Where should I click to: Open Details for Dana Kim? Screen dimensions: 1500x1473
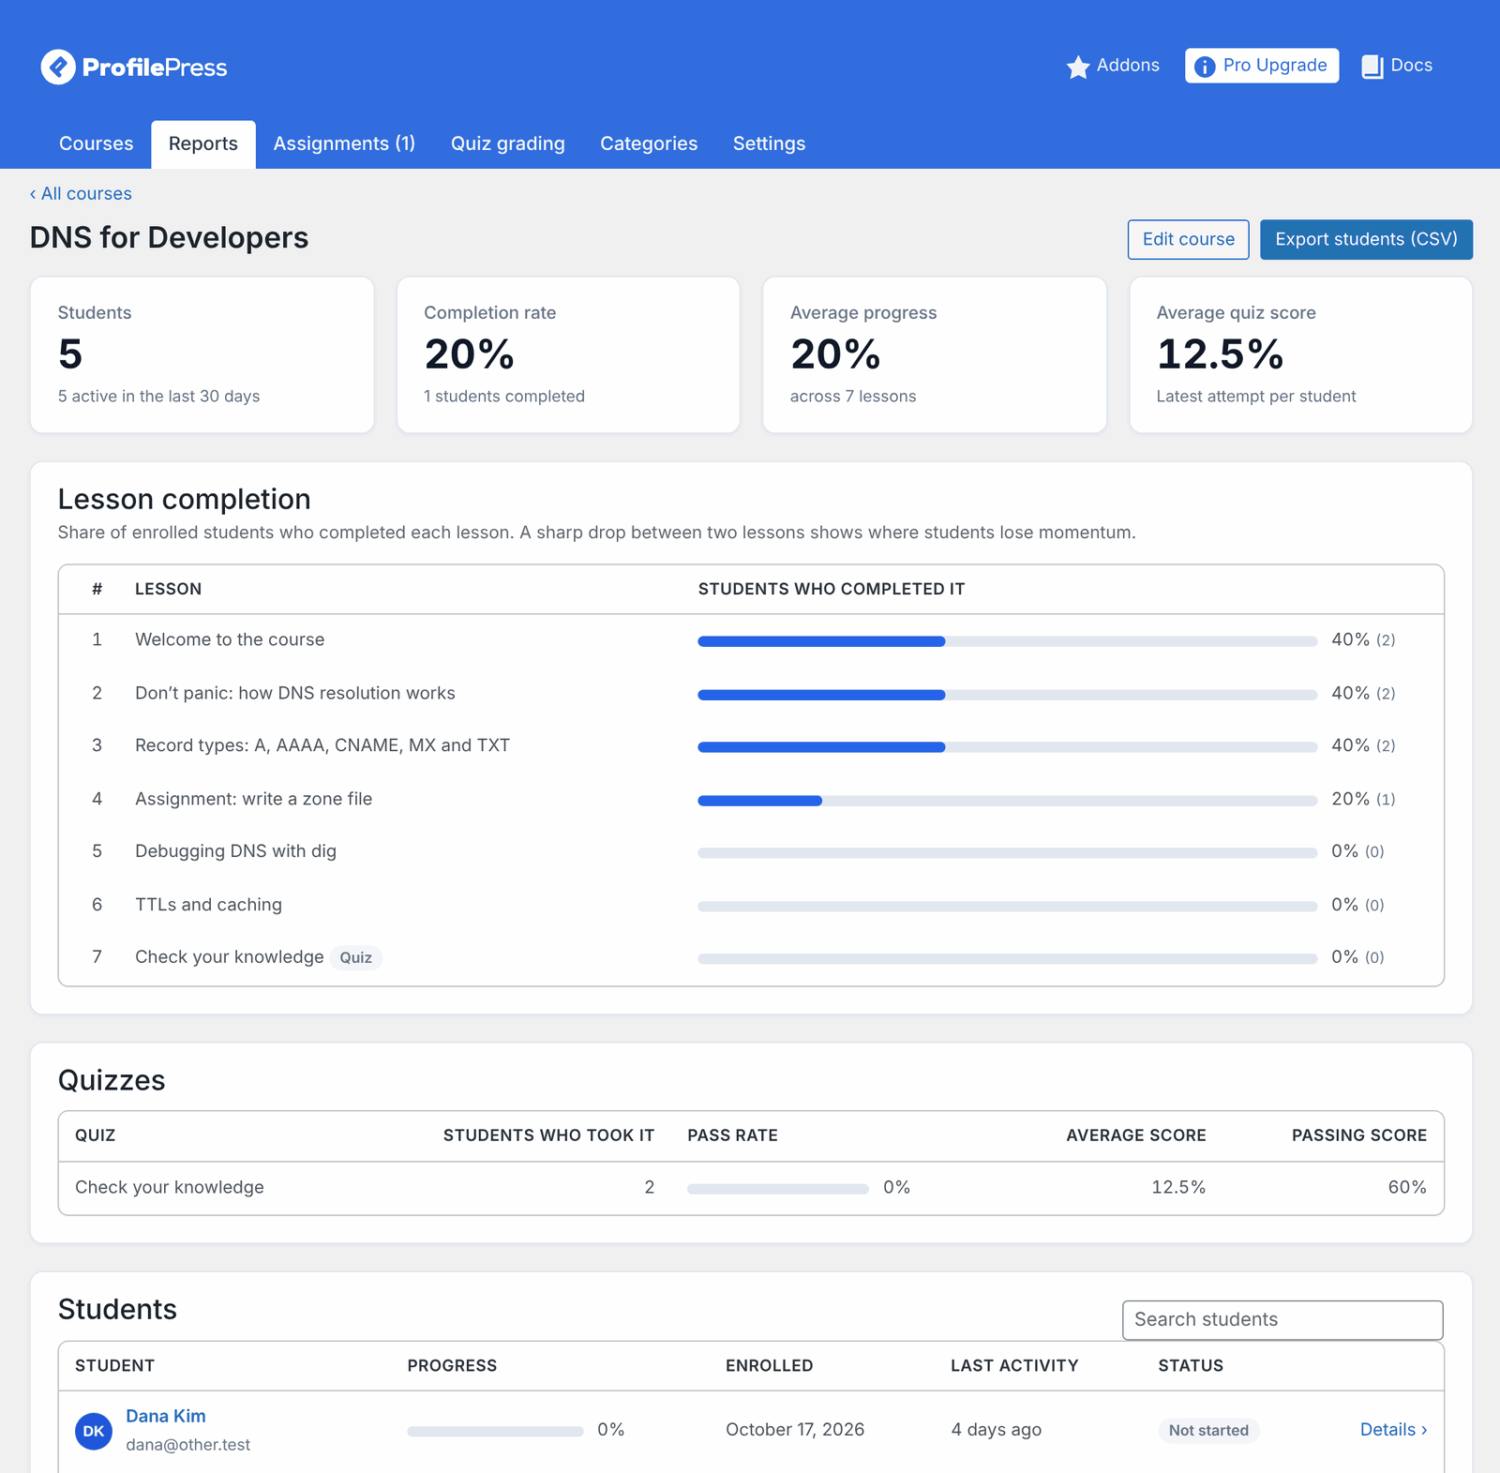point(1393,1430)
